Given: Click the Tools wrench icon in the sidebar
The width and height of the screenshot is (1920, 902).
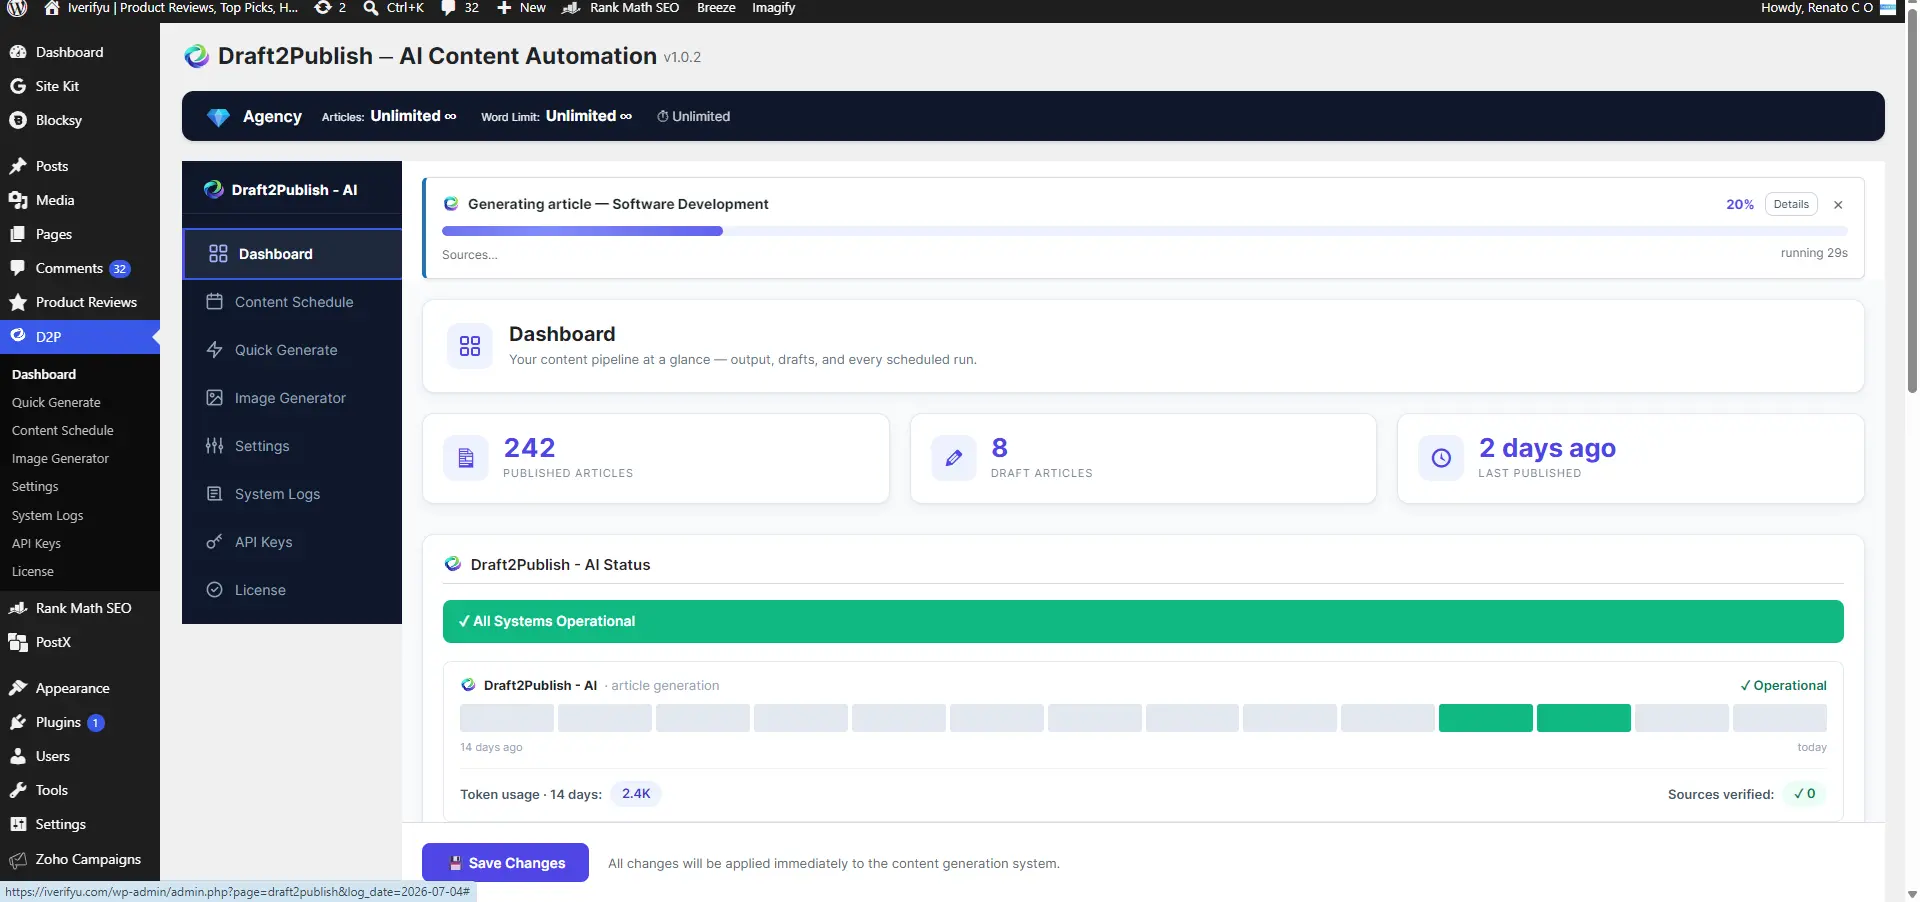Looking at the screenshot, I should coord(18,790).
